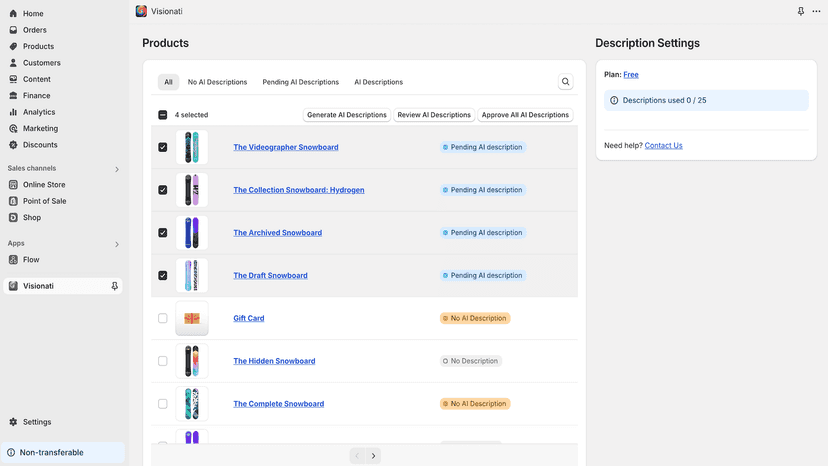Click the Discounts badge icon

point(13,145)
